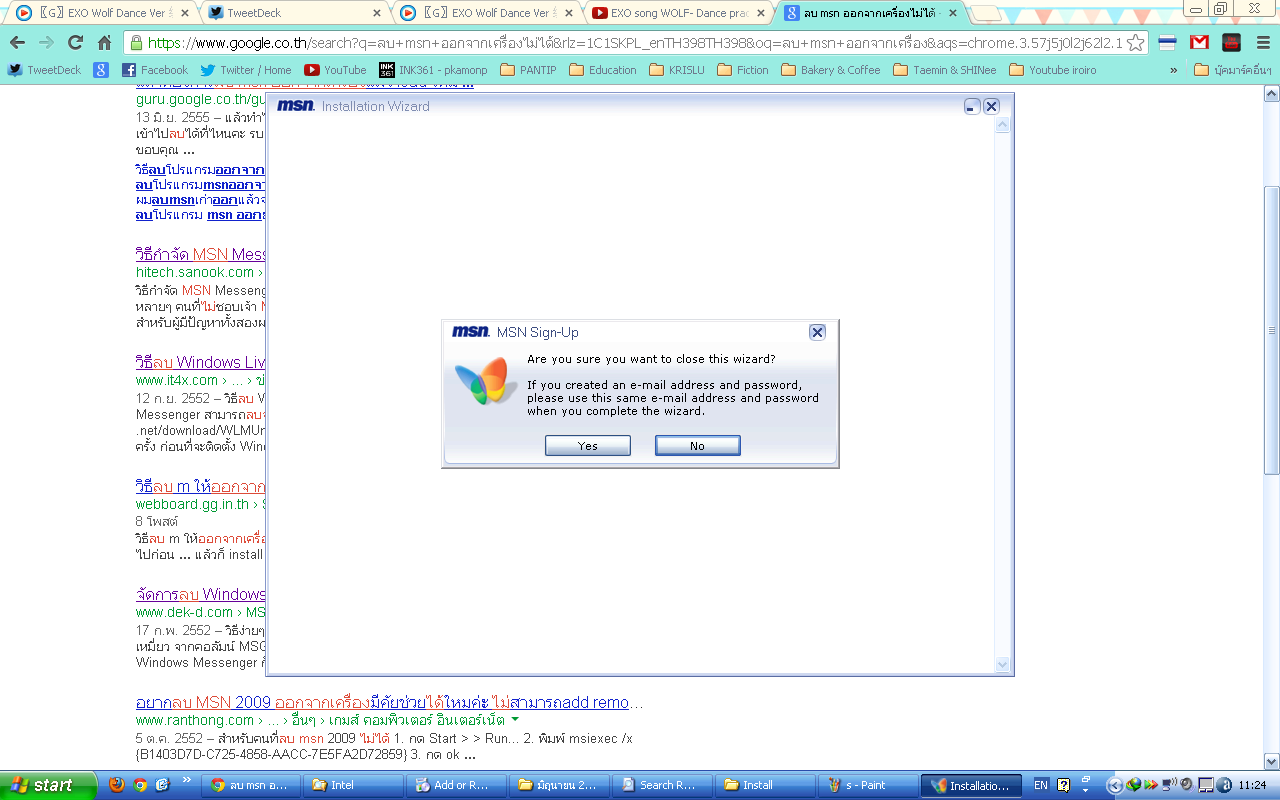Image resolution: width=1280 pixels, height=800 pixels.
Task: Open the Gmail extension icon
Action: pos(1199,43)
